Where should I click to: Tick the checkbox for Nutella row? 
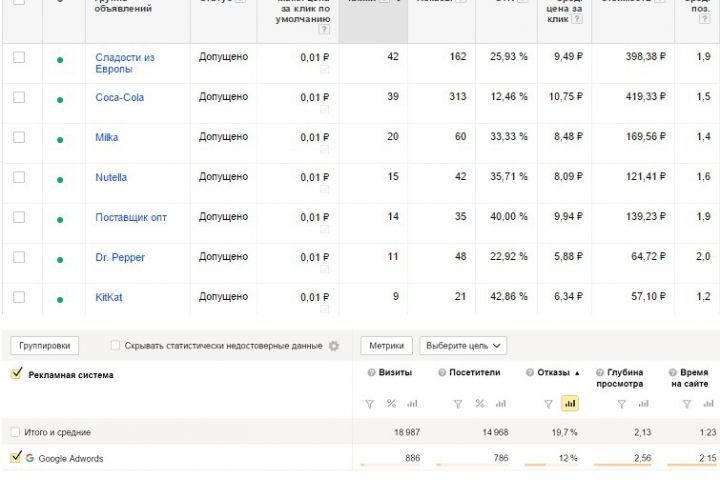pyautogui.click(x=19, y=177)
